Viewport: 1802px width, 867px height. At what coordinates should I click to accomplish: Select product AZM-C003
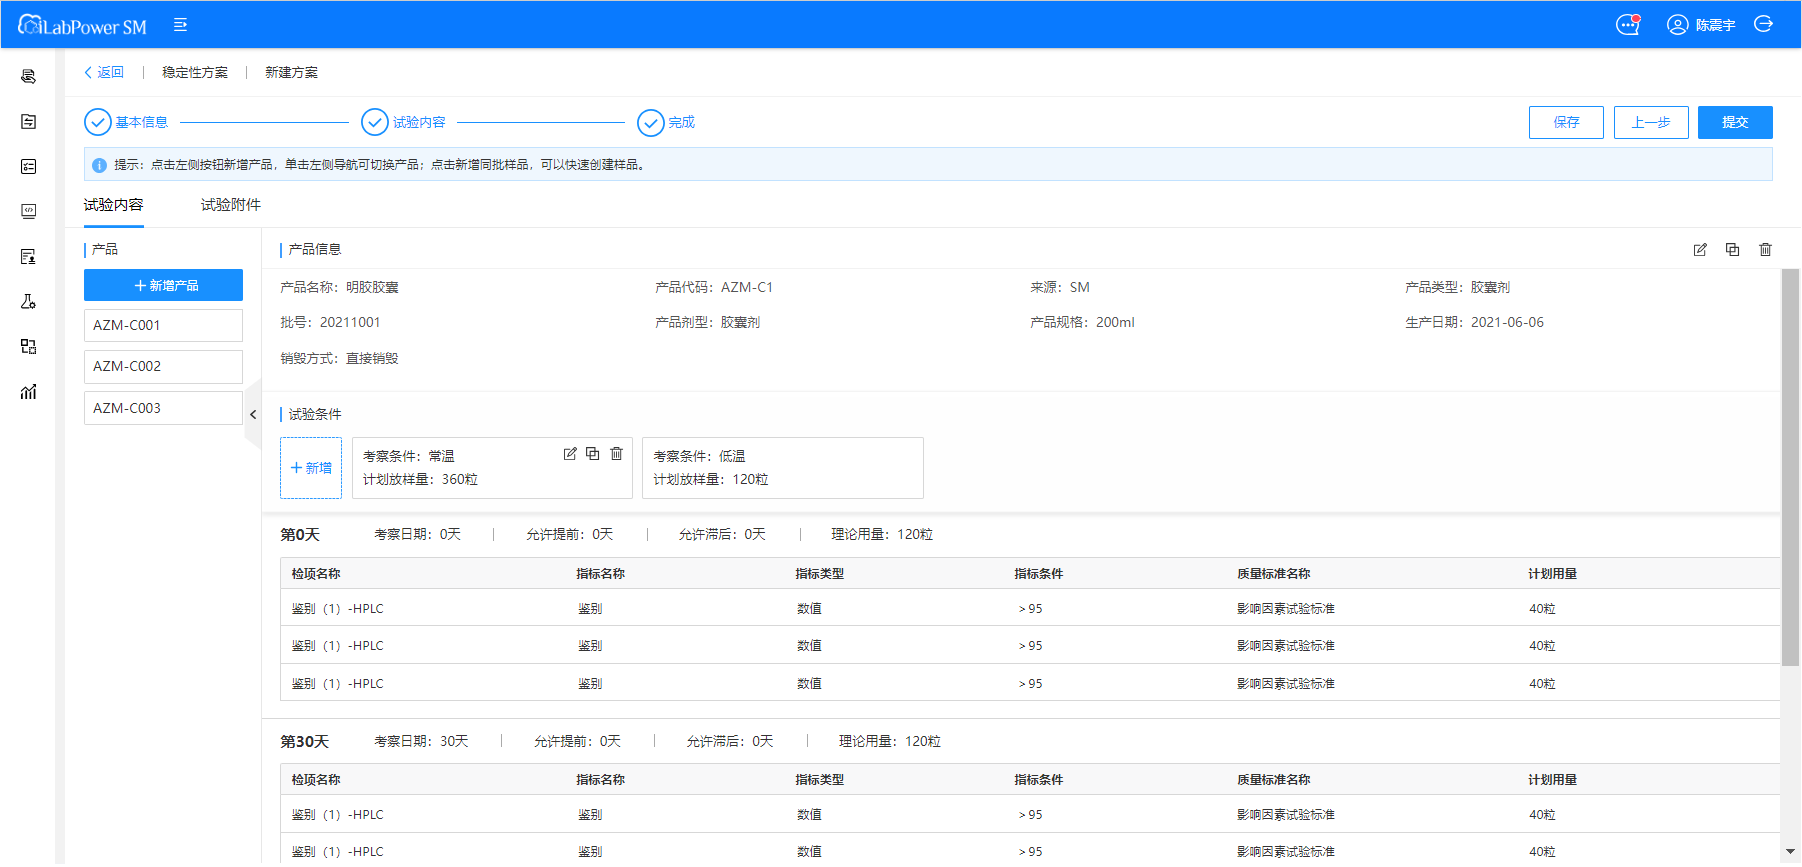[163, 408]
